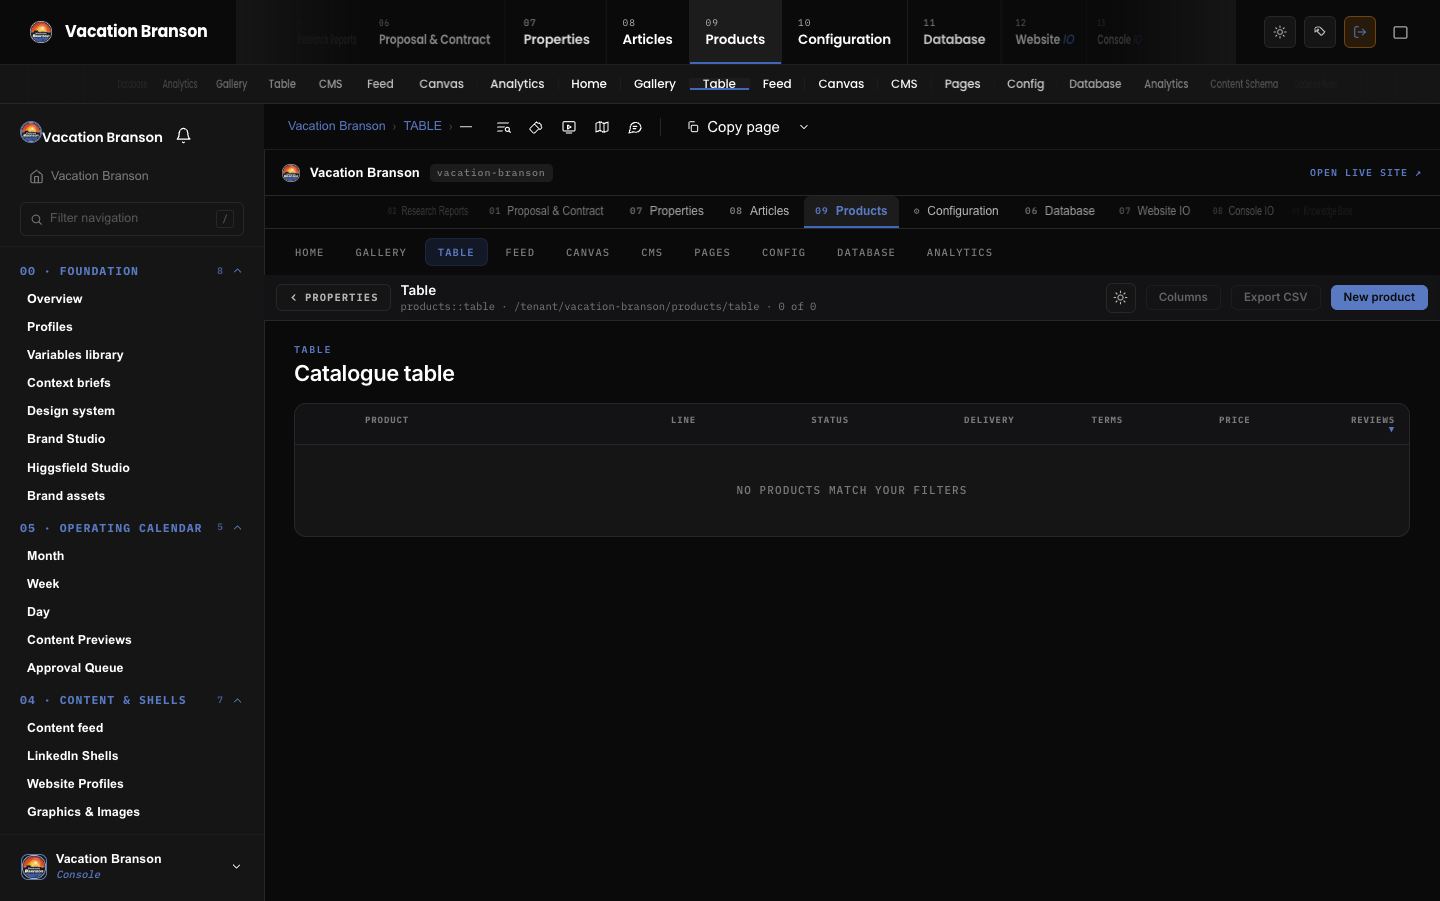Click the notifications bell beside Vacation Branson
1440x901 pixels.
[184, 136]
